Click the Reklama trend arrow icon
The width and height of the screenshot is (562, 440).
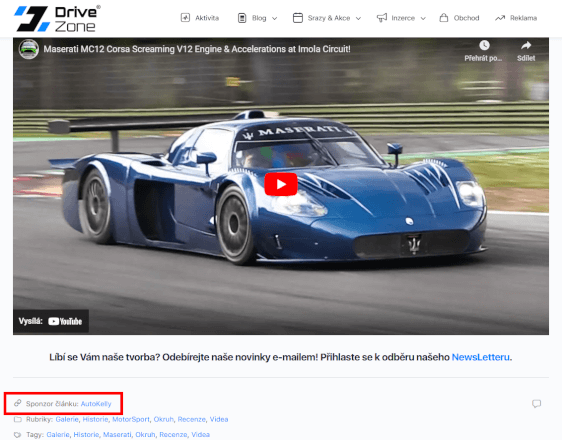(500, 18)
